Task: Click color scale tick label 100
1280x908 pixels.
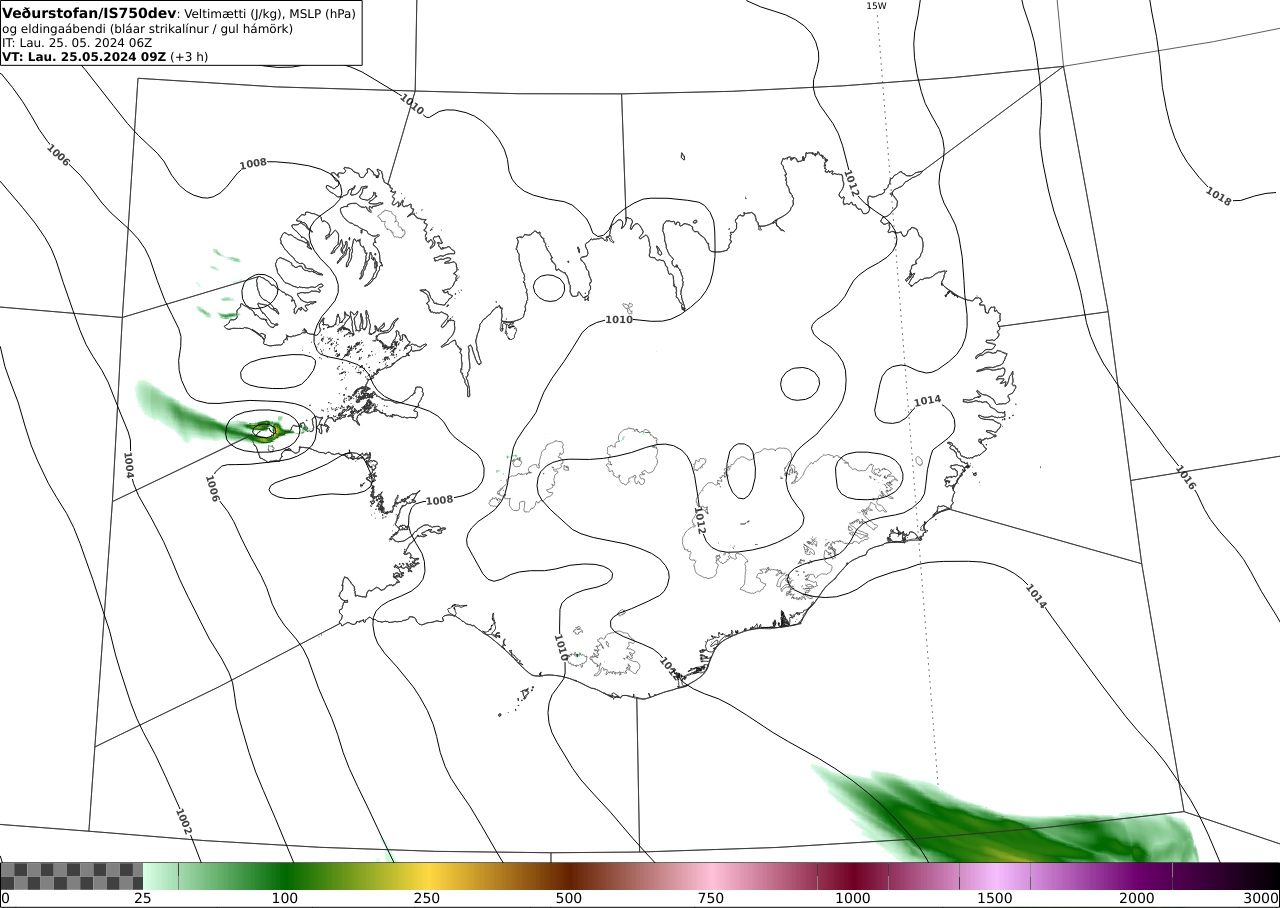Action: (x=285, y=898)
